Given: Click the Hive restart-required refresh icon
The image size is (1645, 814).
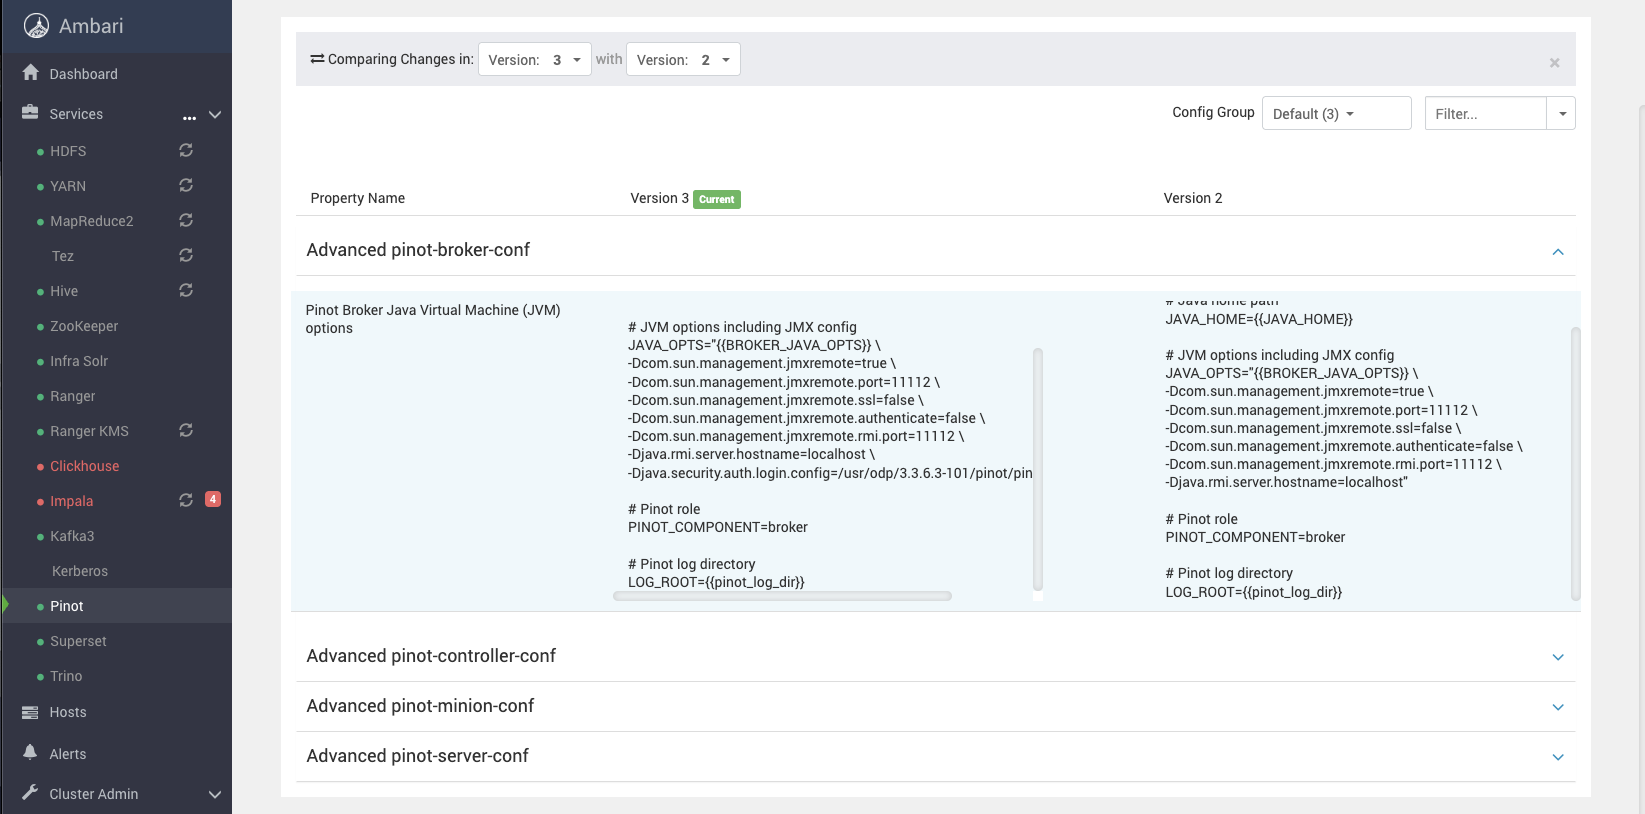Looking at the screenshot, I should point(186,290).
